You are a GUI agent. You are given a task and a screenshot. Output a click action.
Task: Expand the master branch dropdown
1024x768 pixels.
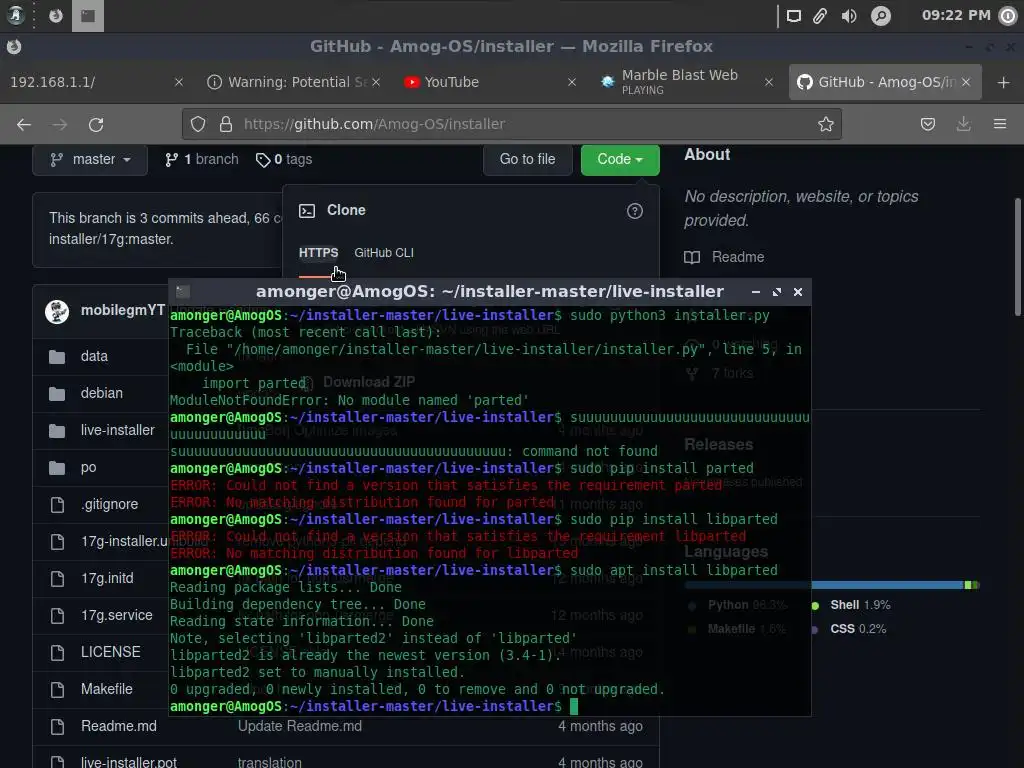[90, 159]
